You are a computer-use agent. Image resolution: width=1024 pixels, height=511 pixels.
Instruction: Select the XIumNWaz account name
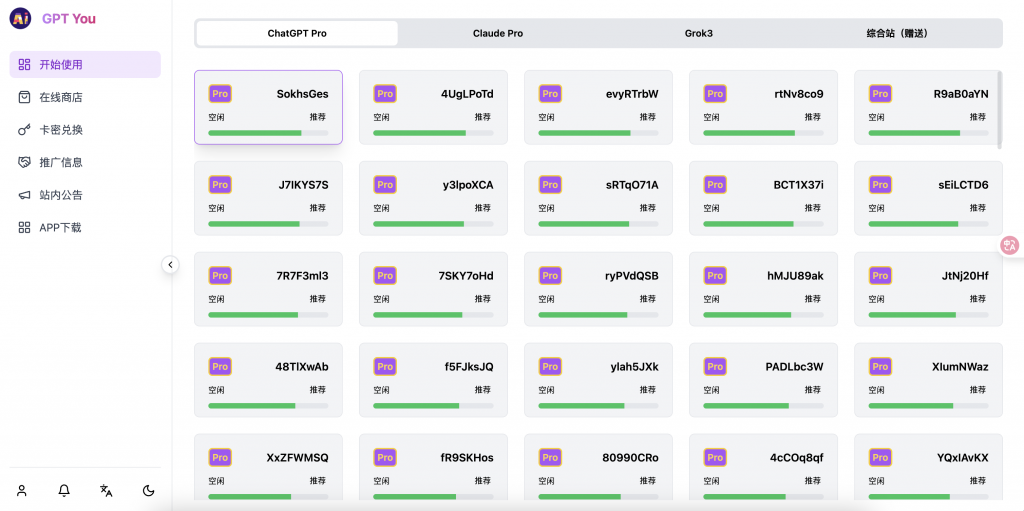tap(961, 367)
